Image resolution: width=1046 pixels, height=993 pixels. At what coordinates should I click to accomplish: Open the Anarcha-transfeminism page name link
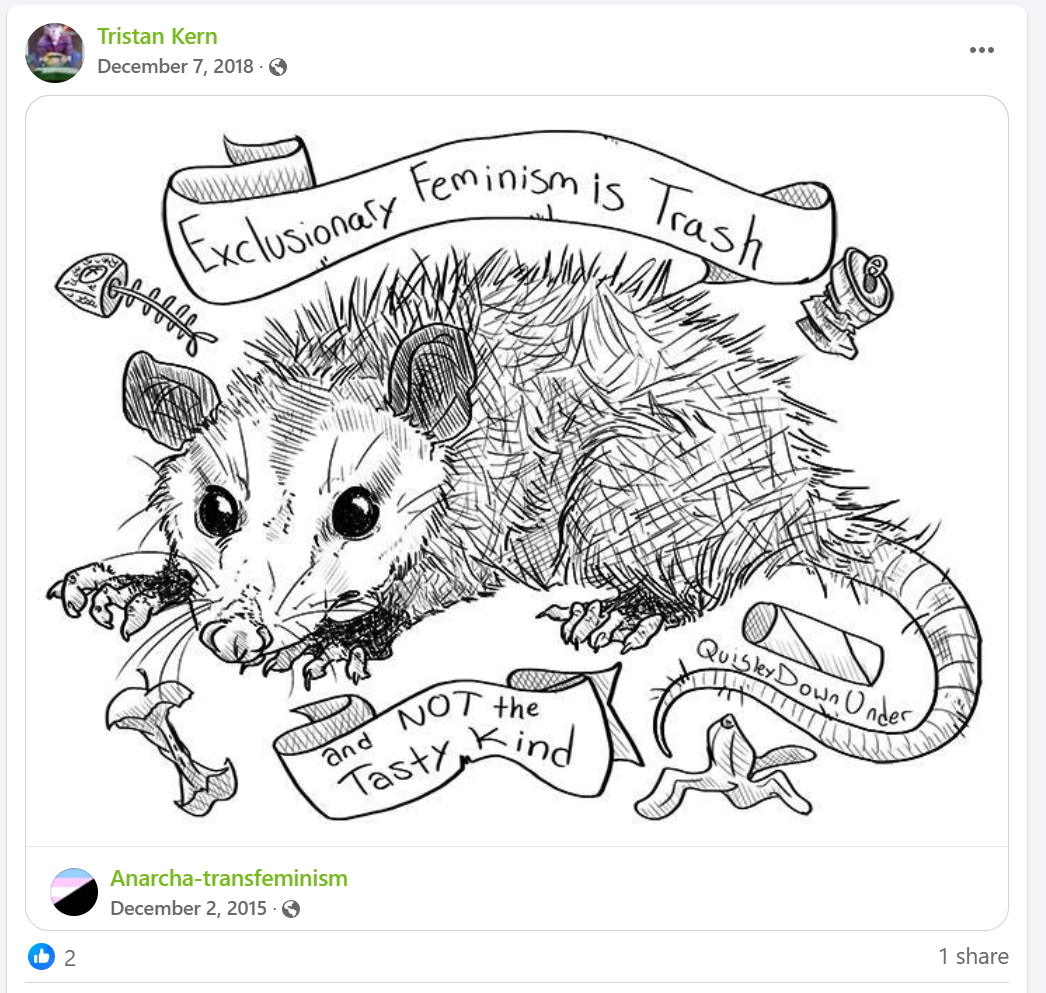click(x=229, y=878)
